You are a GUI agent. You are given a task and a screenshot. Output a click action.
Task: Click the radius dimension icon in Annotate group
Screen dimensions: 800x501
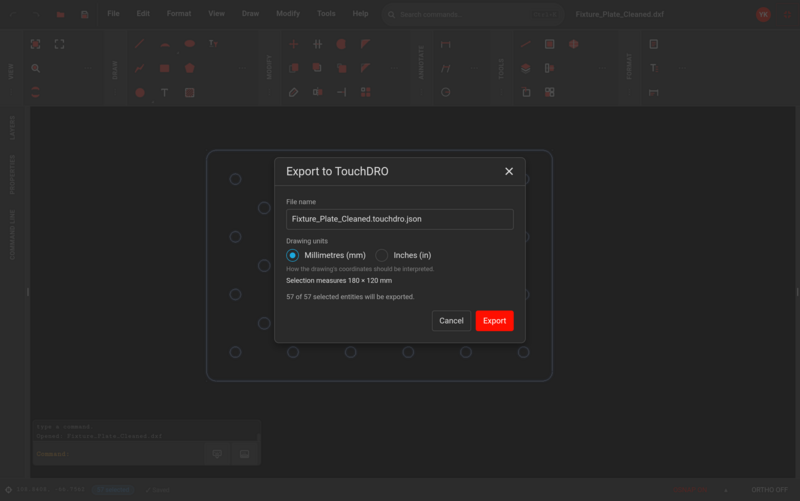[x=445, y=92]
